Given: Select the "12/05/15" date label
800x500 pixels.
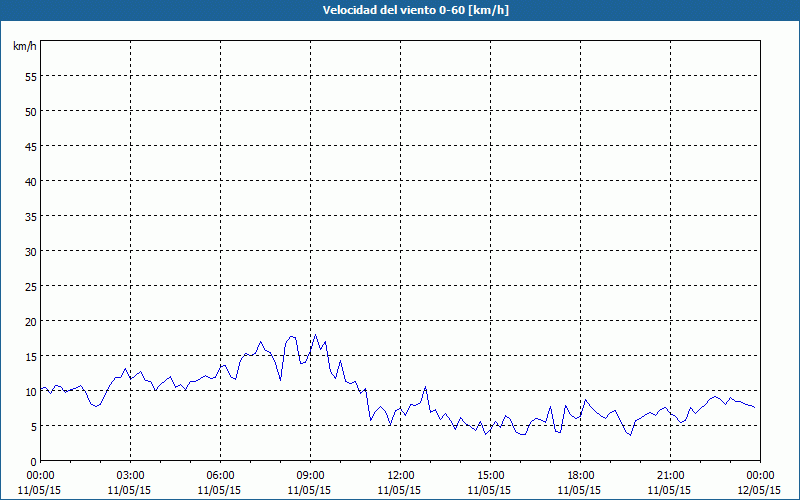Looking at the screenshot, I should tap(759, 490).
